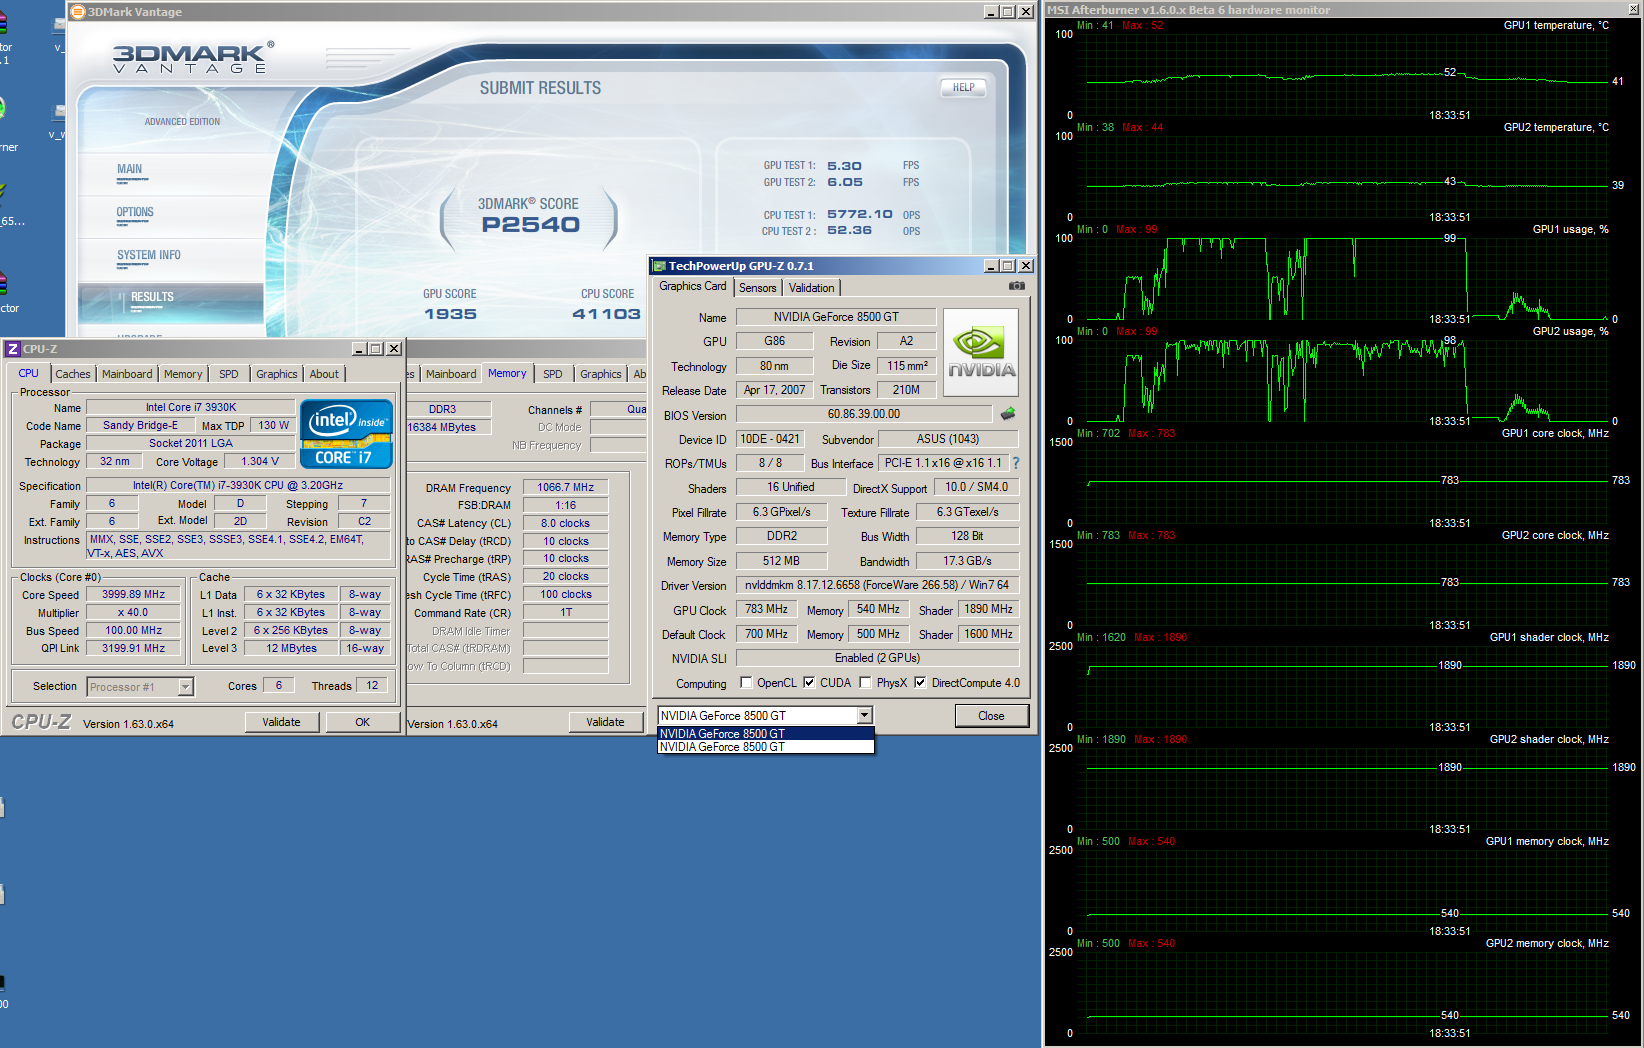Click the P2540 3DMark score

[530, 225]
